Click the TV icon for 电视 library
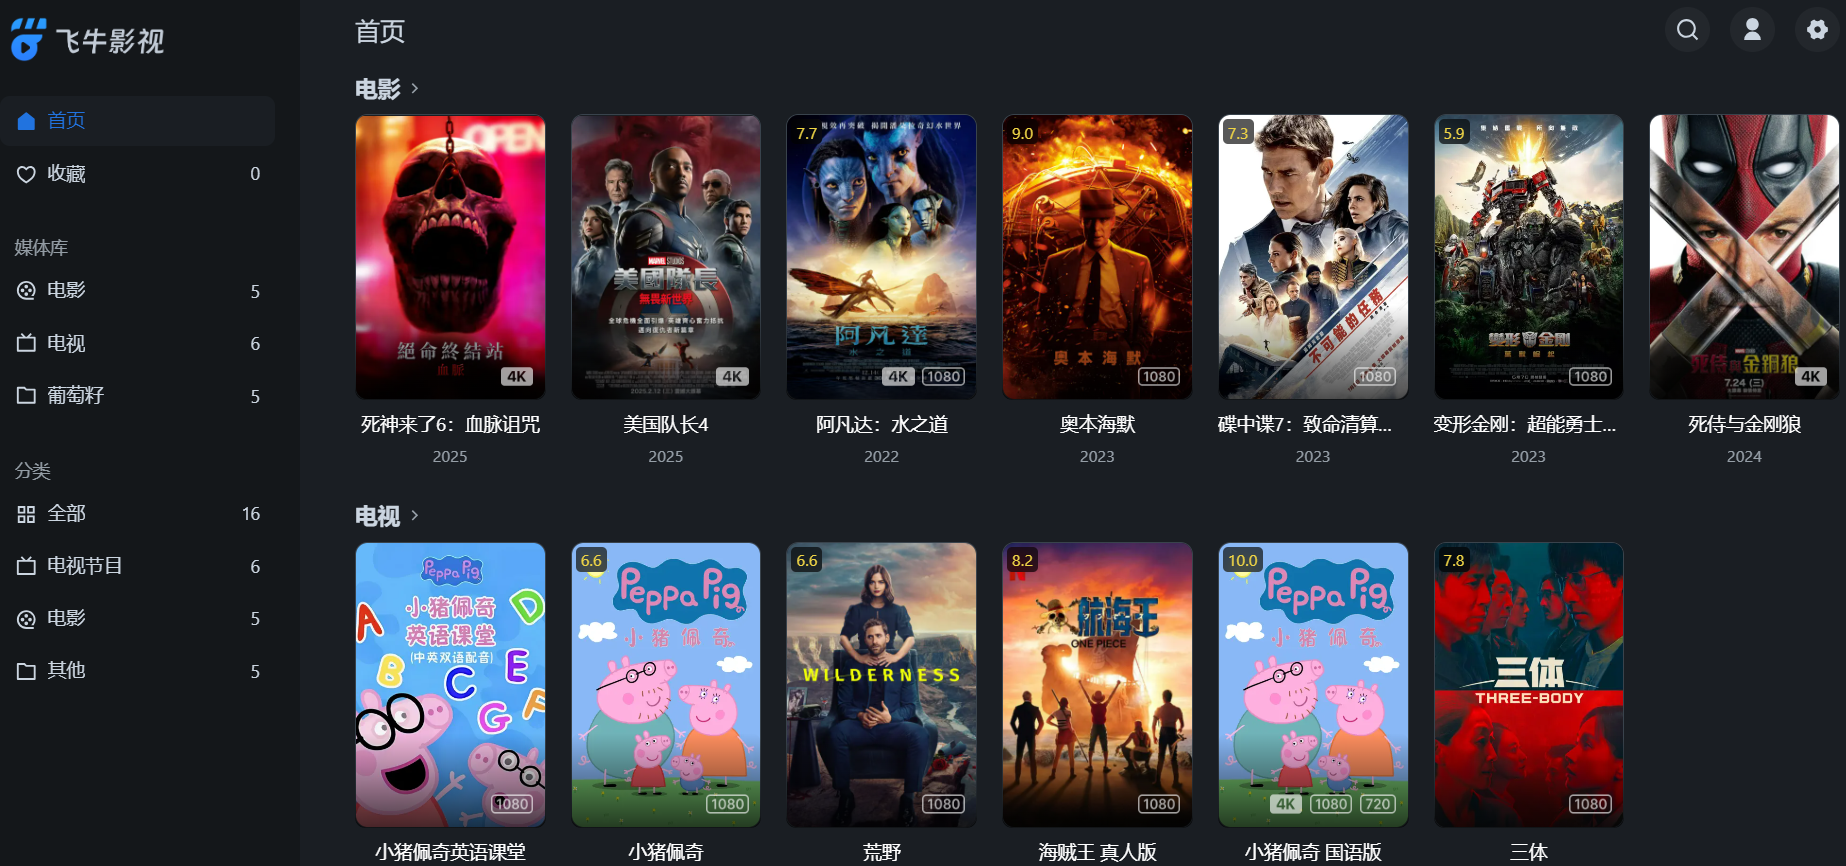Image resolution: width=1846 pixels, height=866 pixels. pyautogui.click(x=26, y=343)
